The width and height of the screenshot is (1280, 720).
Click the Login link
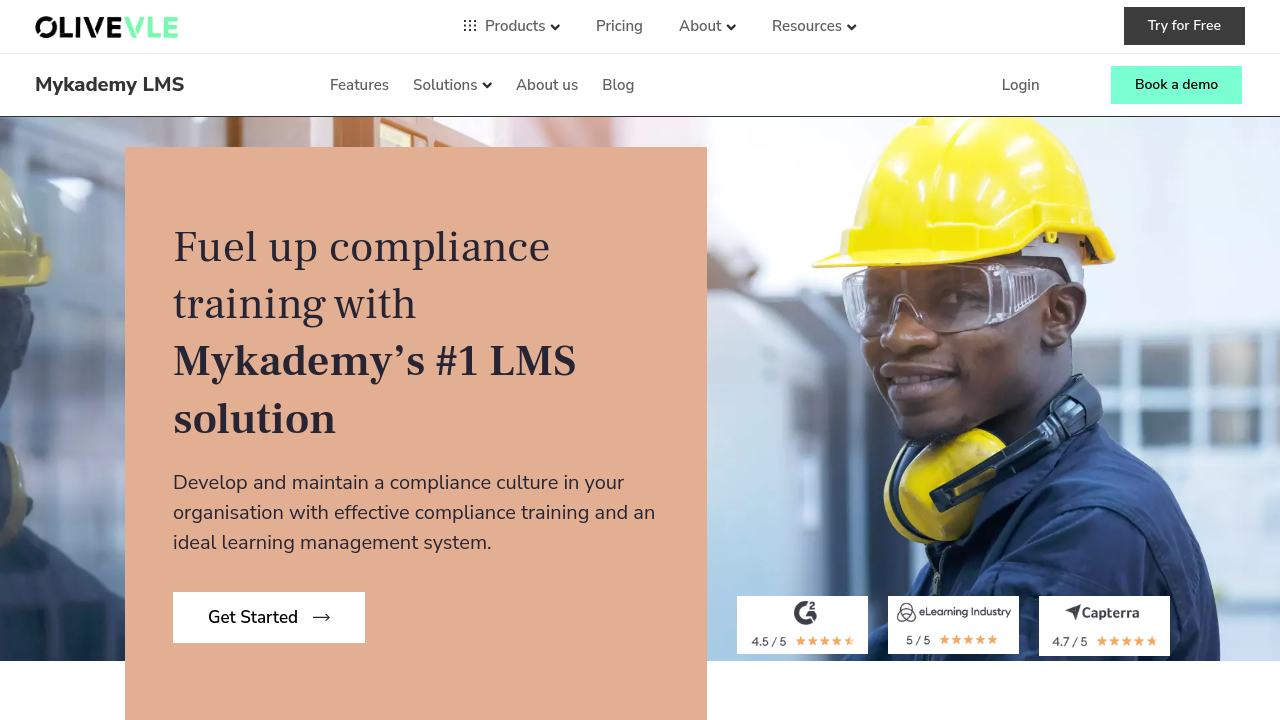[x=1020, y=85]
